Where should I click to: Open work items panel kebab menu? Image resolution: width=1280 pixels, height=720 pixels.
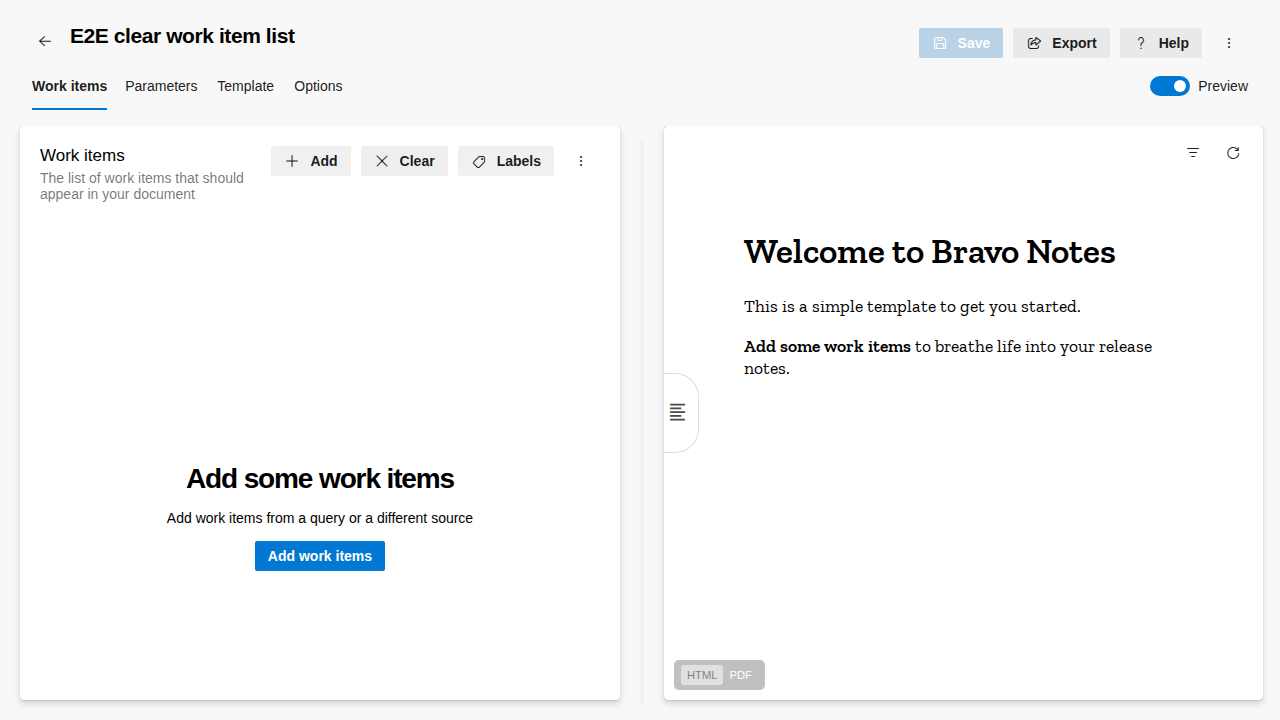pyautogui.click(x=581, y=161)
